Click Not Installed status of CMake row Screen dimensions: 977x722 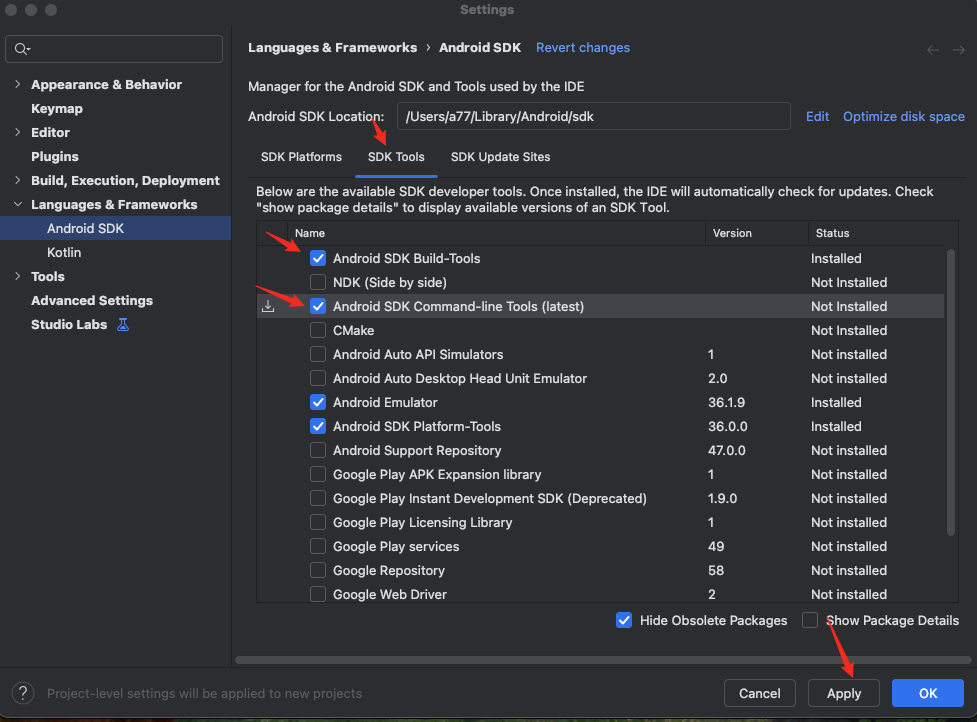[x=849, y=330]
